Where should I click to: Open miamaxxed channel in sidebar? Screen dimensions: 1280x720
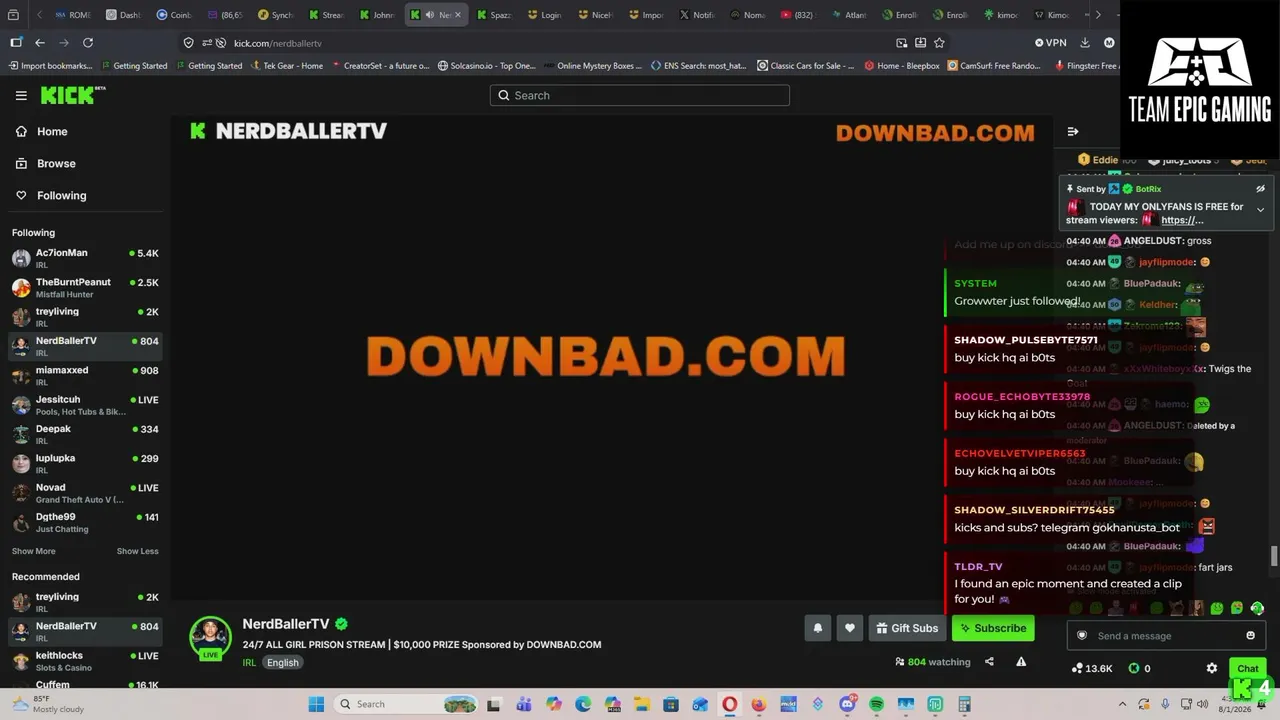click(x=85, y=375)
